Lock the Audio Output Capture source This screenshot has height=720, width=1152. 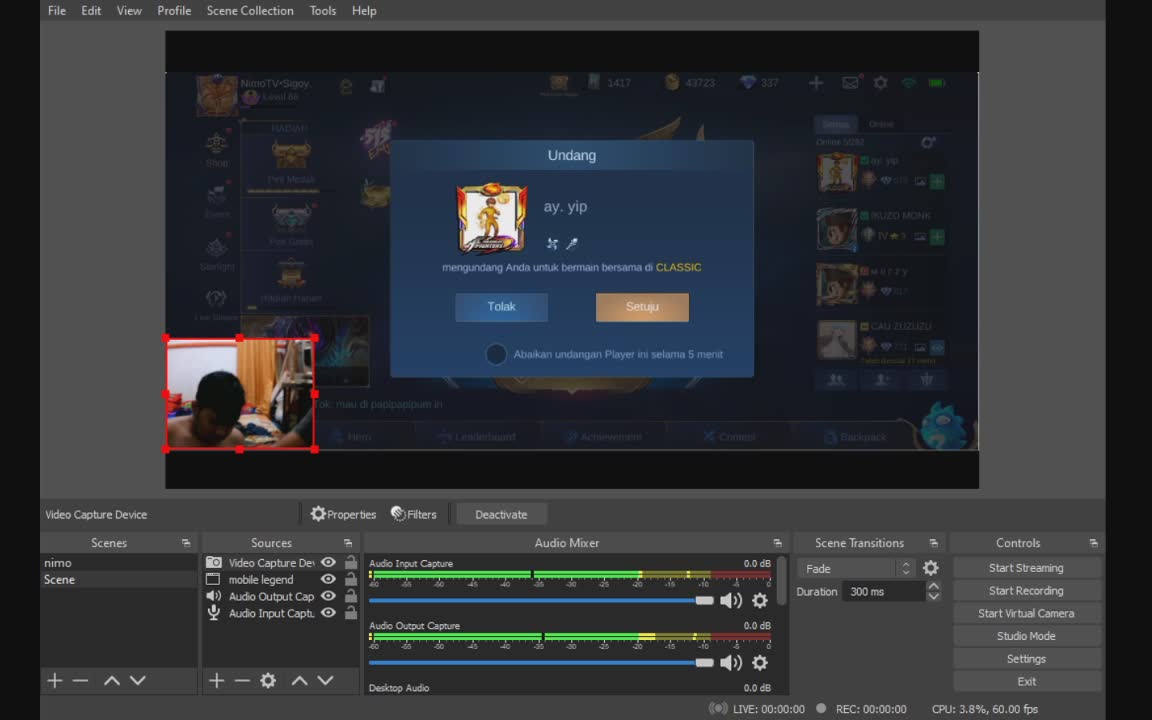click(350, 597)
